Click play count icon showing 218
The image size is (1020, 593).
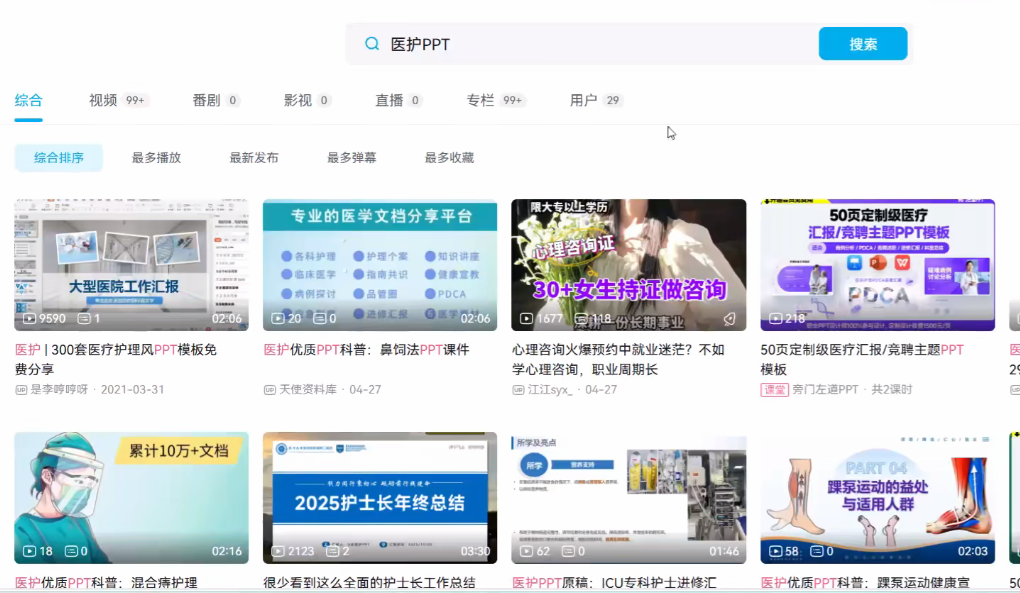(x=775, y=319)
